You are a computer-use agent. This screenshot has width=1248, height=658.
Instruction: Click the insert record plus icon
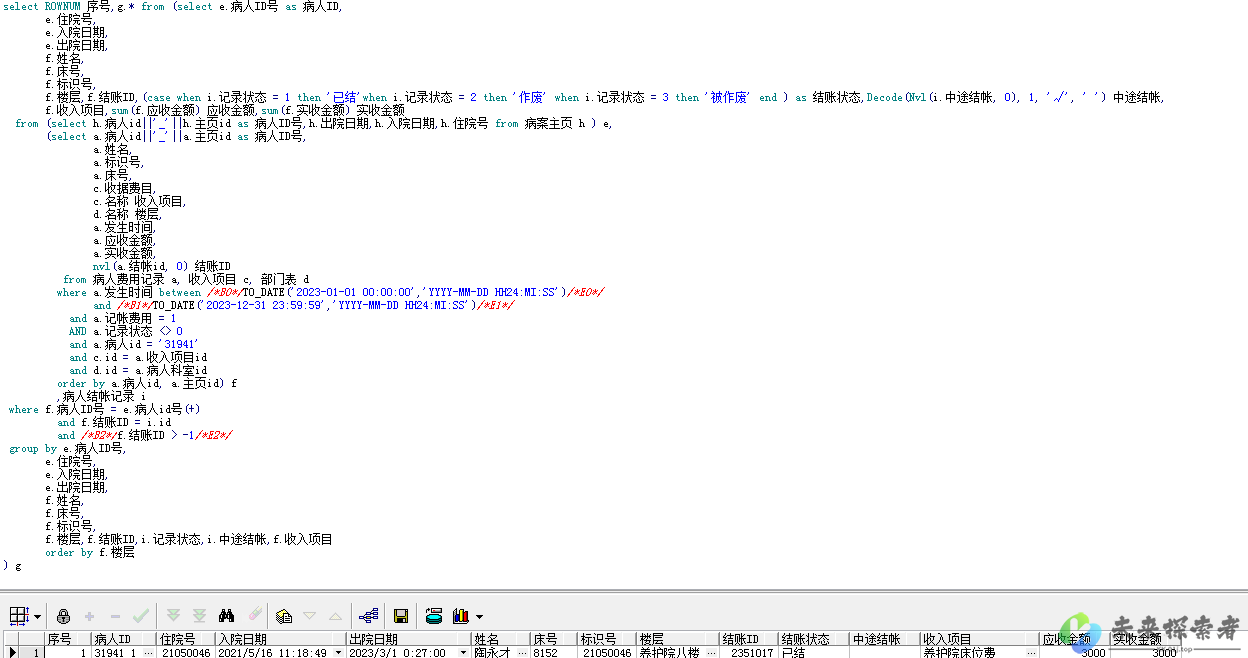(x=90, y=616)
